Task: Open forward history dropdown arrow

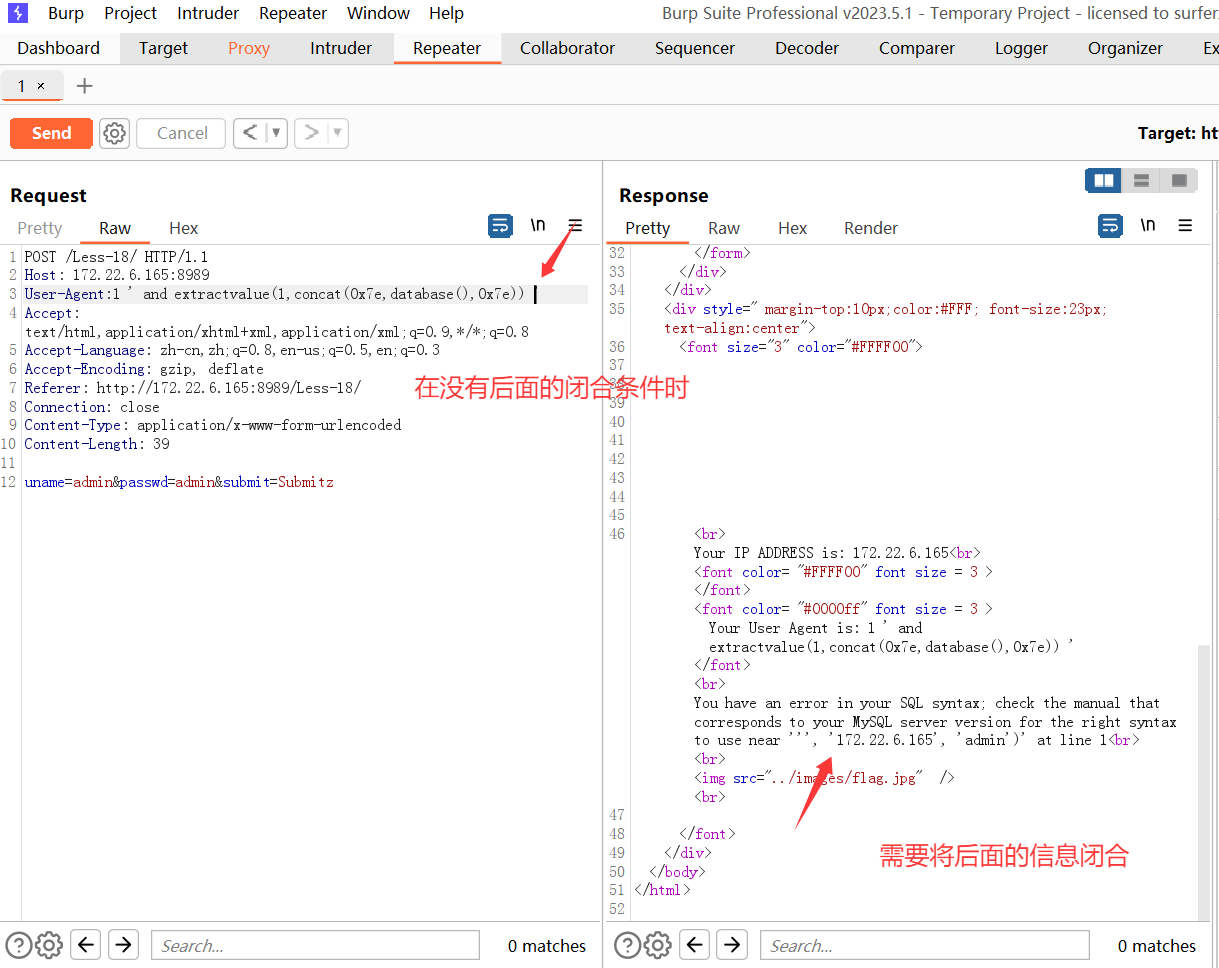Action: click(x=337, y=133)
